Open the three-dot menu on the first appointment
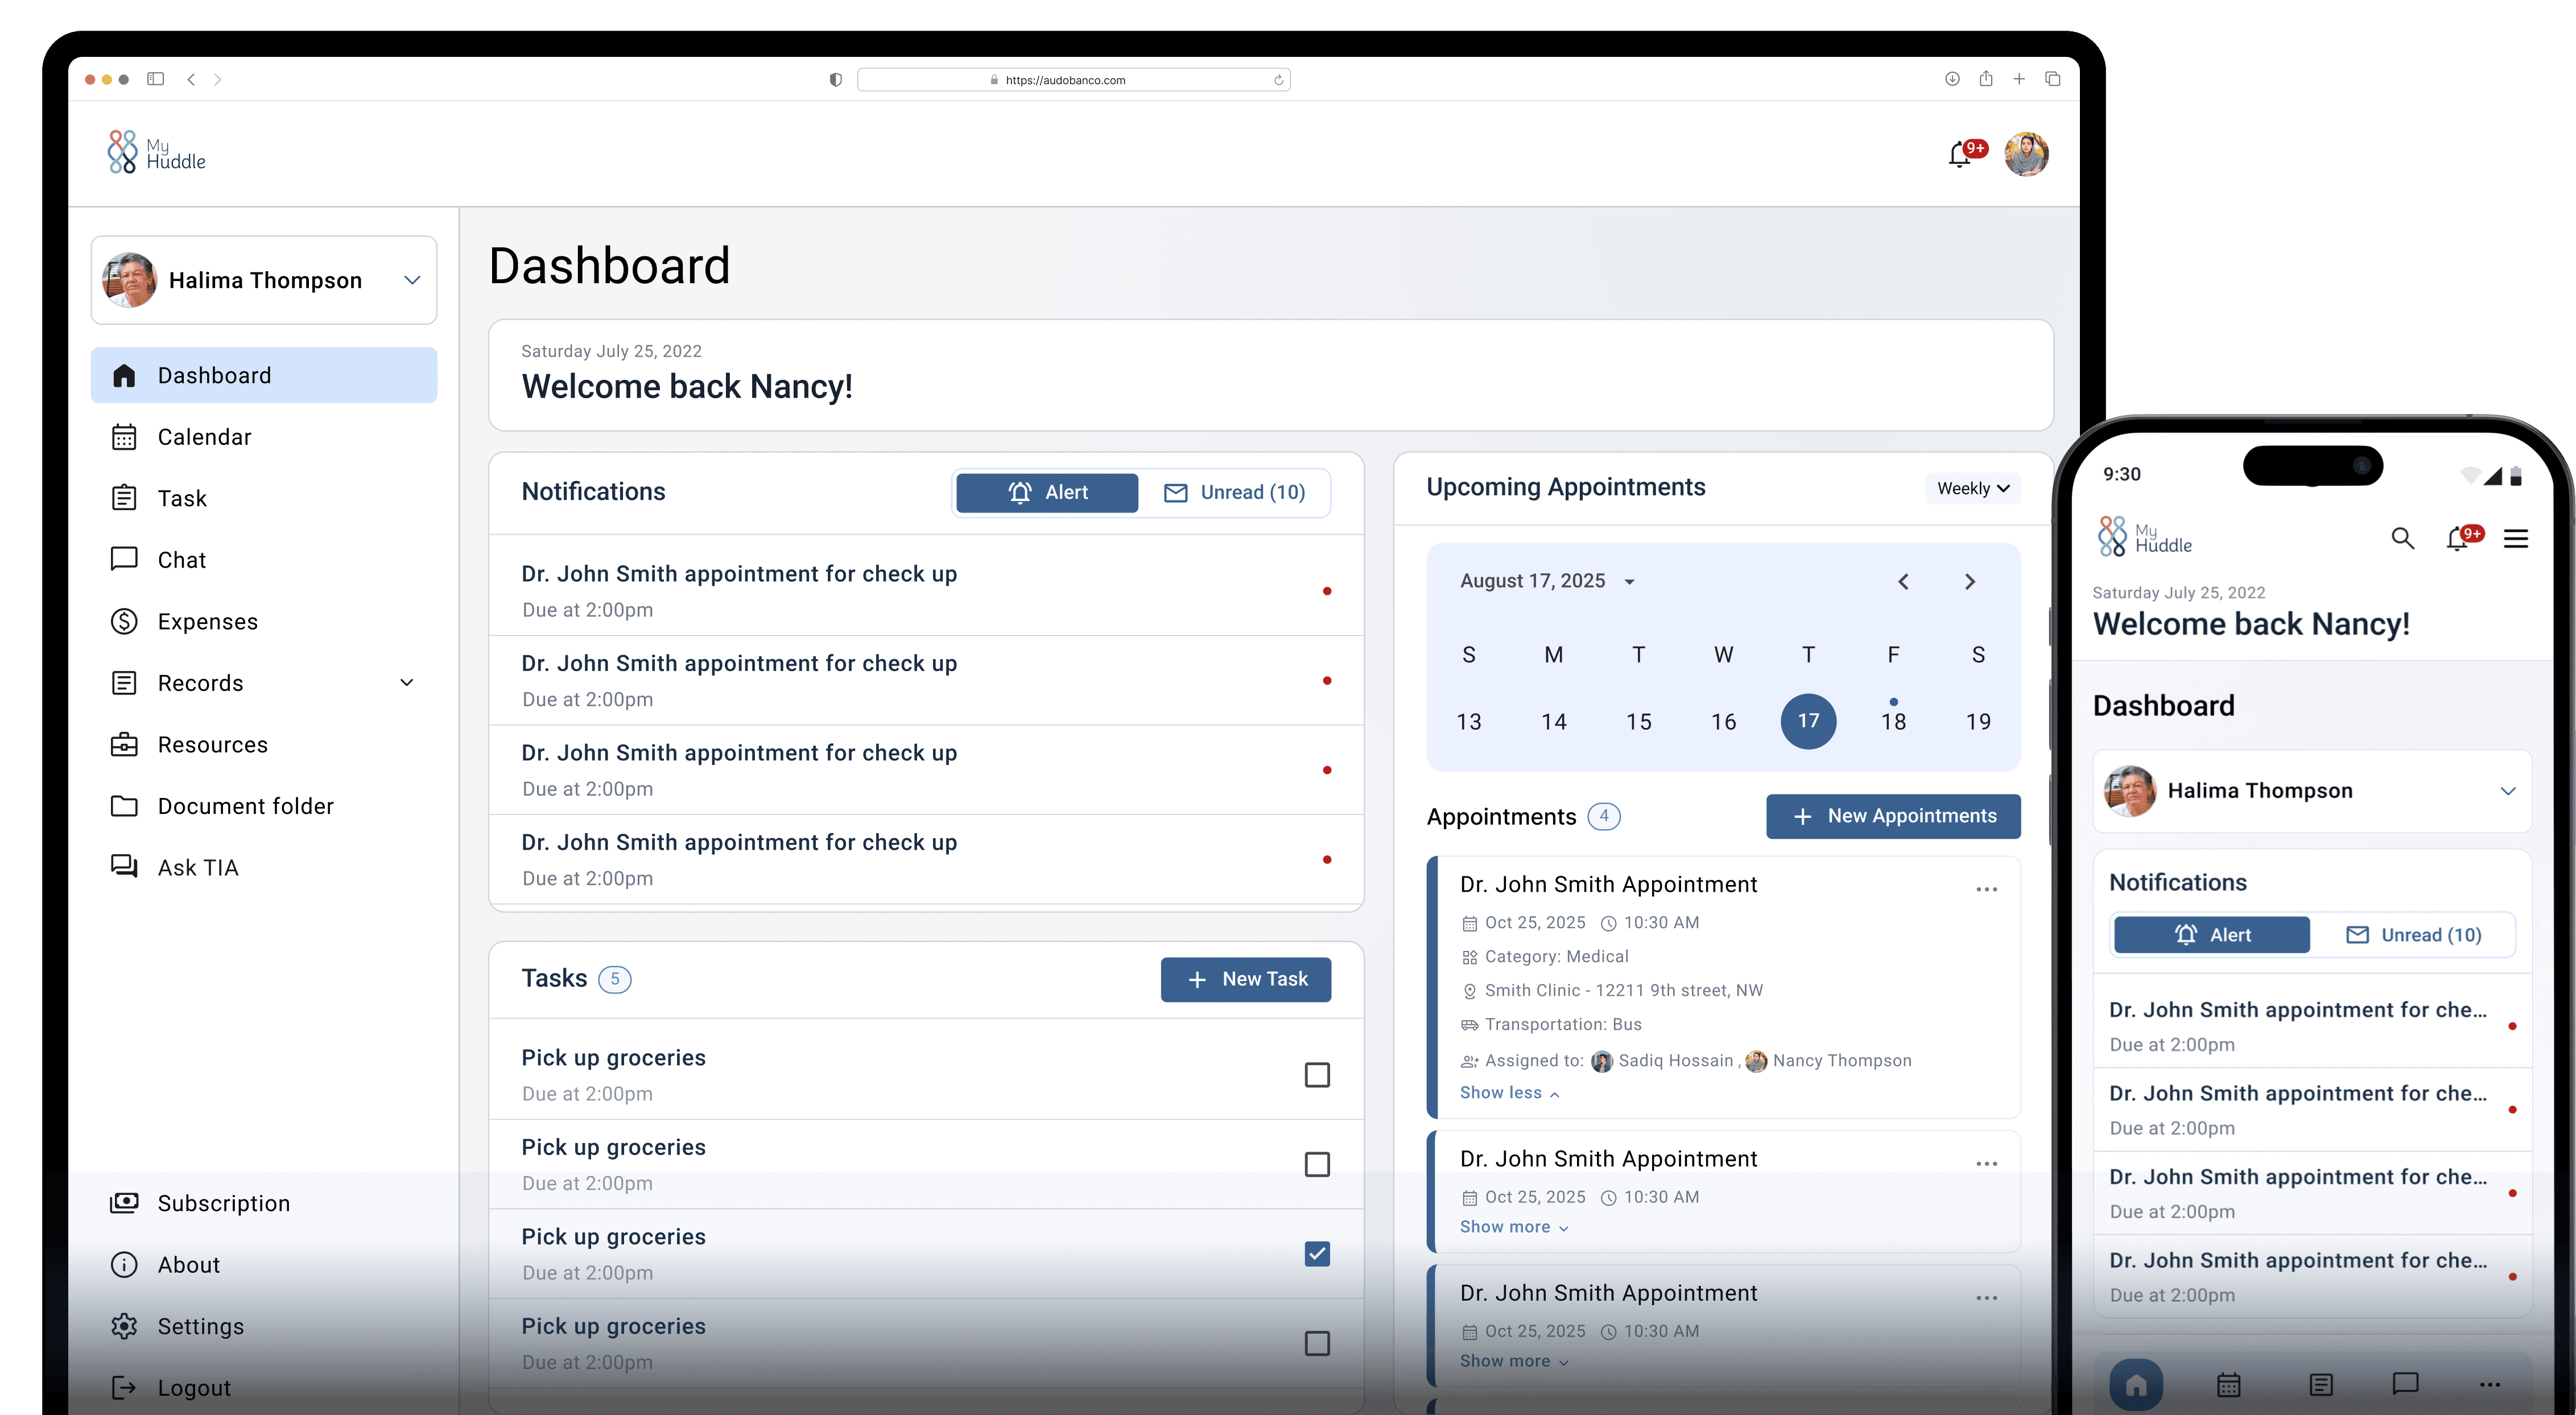The height and width of the screenshot is (1415, 2576). (1986, 889)
